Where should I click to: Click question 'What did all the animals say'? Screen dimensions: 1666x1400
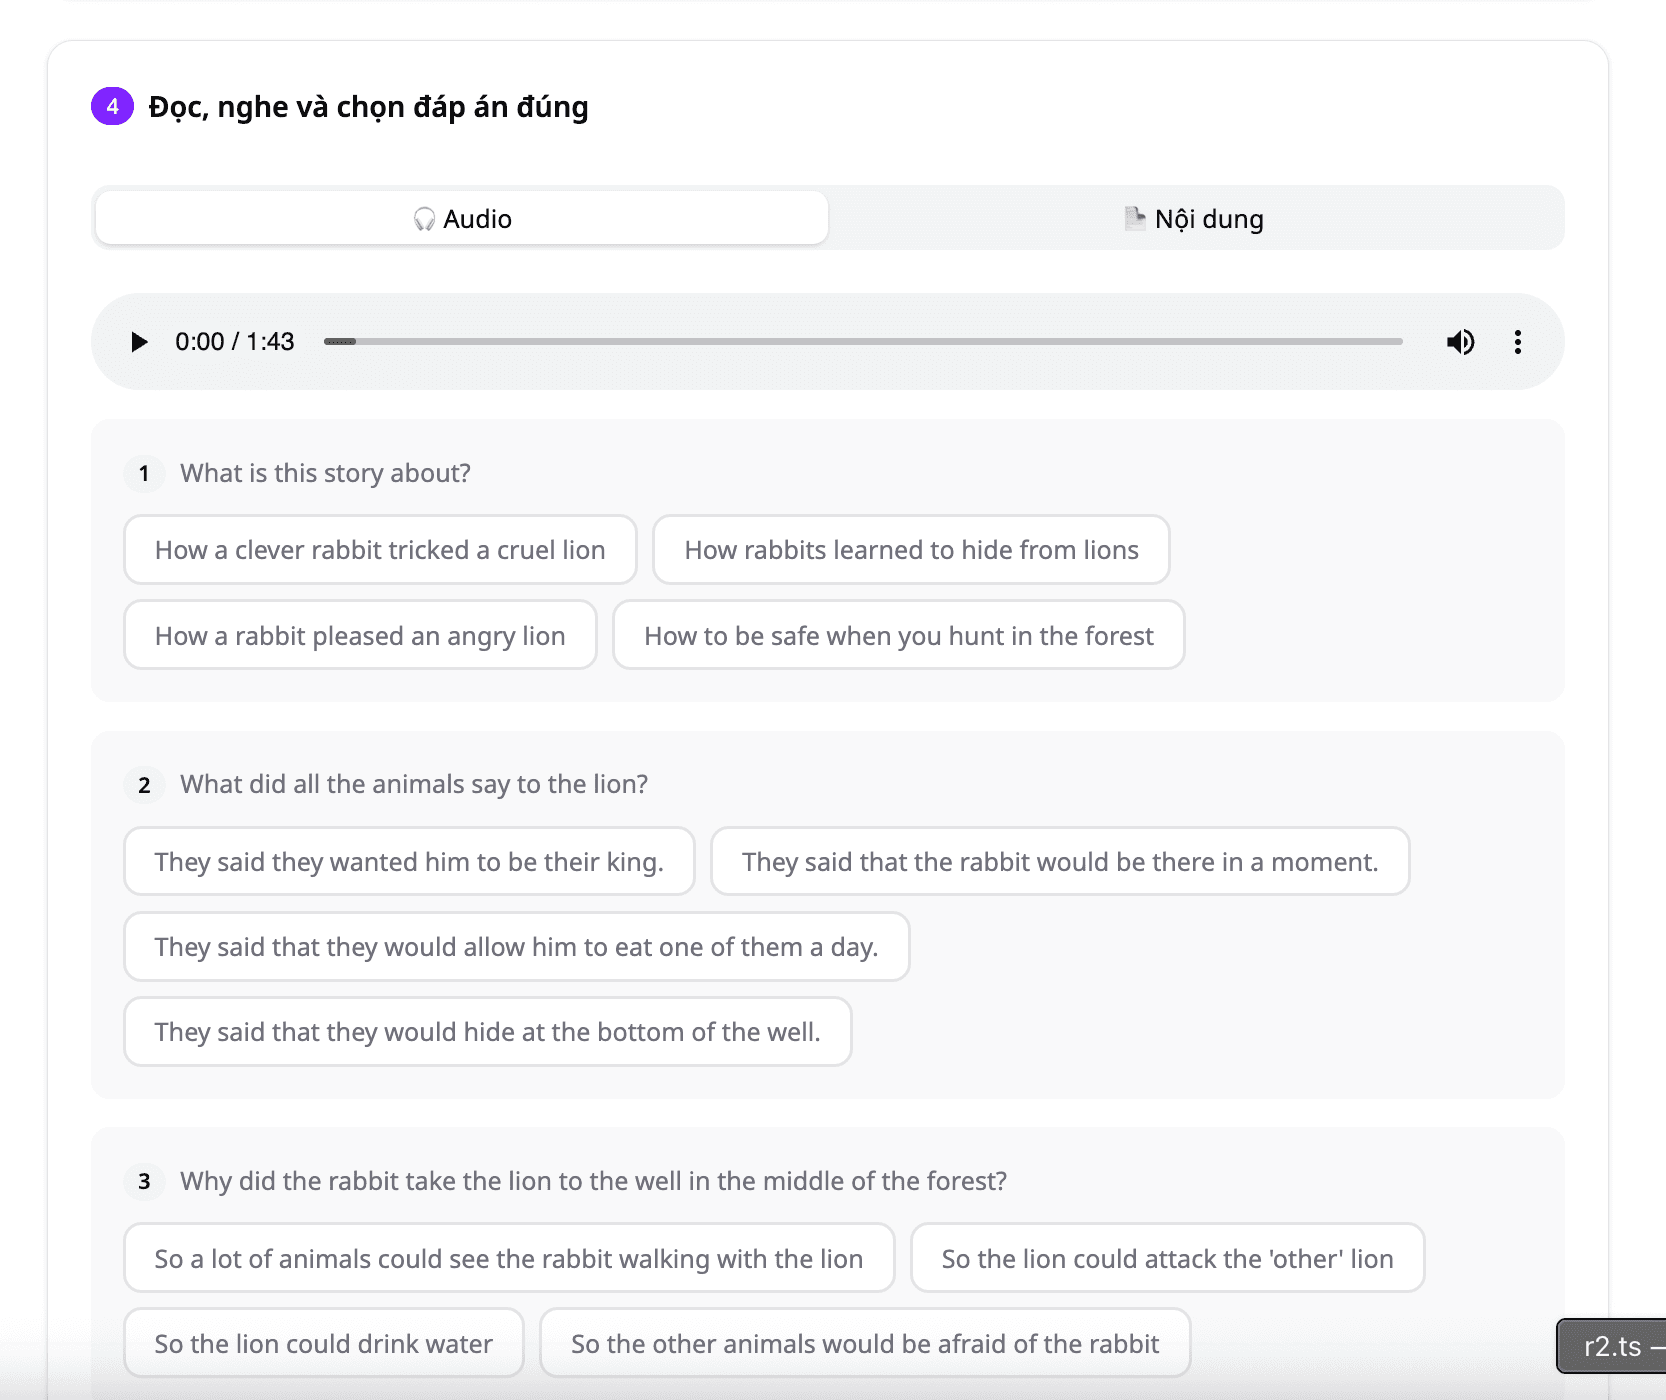tap(414, 784)
